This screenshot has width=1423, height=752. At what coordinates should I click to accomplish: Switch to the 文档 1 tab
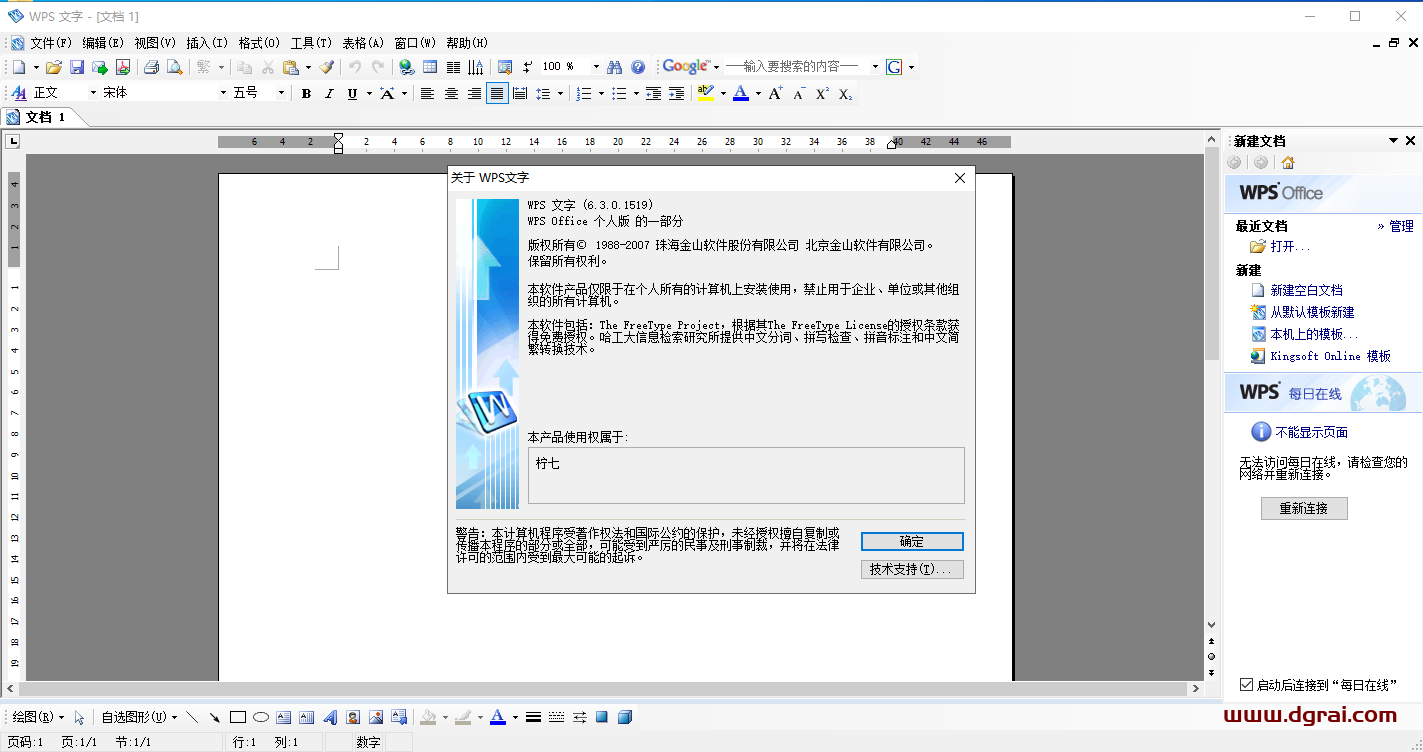43,117
